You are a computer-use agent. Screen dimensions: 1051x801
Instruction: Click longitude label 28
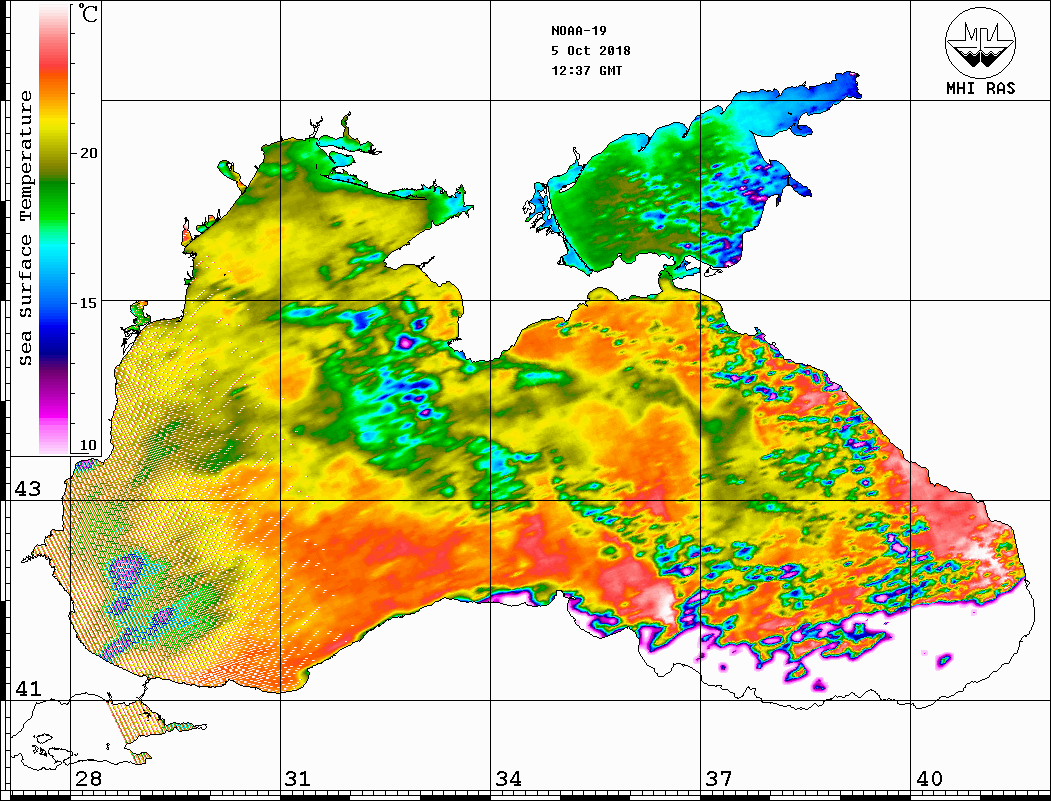coord(88,779)
